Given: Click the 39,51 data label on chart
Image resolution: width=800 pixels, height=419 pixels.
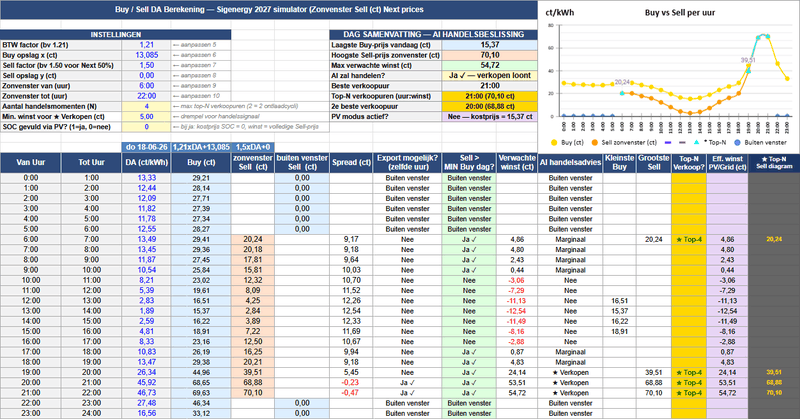Looking at the screenshot, I should [x=747, y=60].
